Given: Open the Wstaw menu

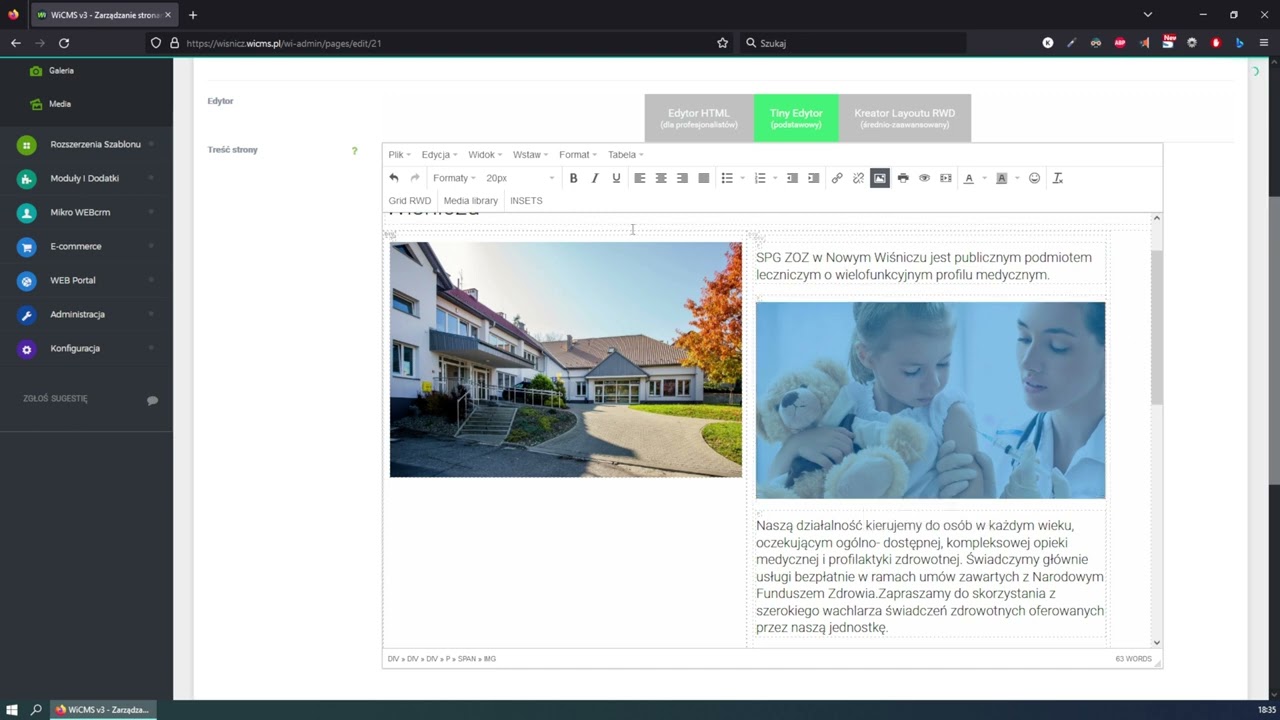Looking at the screenshot, I should tap(530, 155).
